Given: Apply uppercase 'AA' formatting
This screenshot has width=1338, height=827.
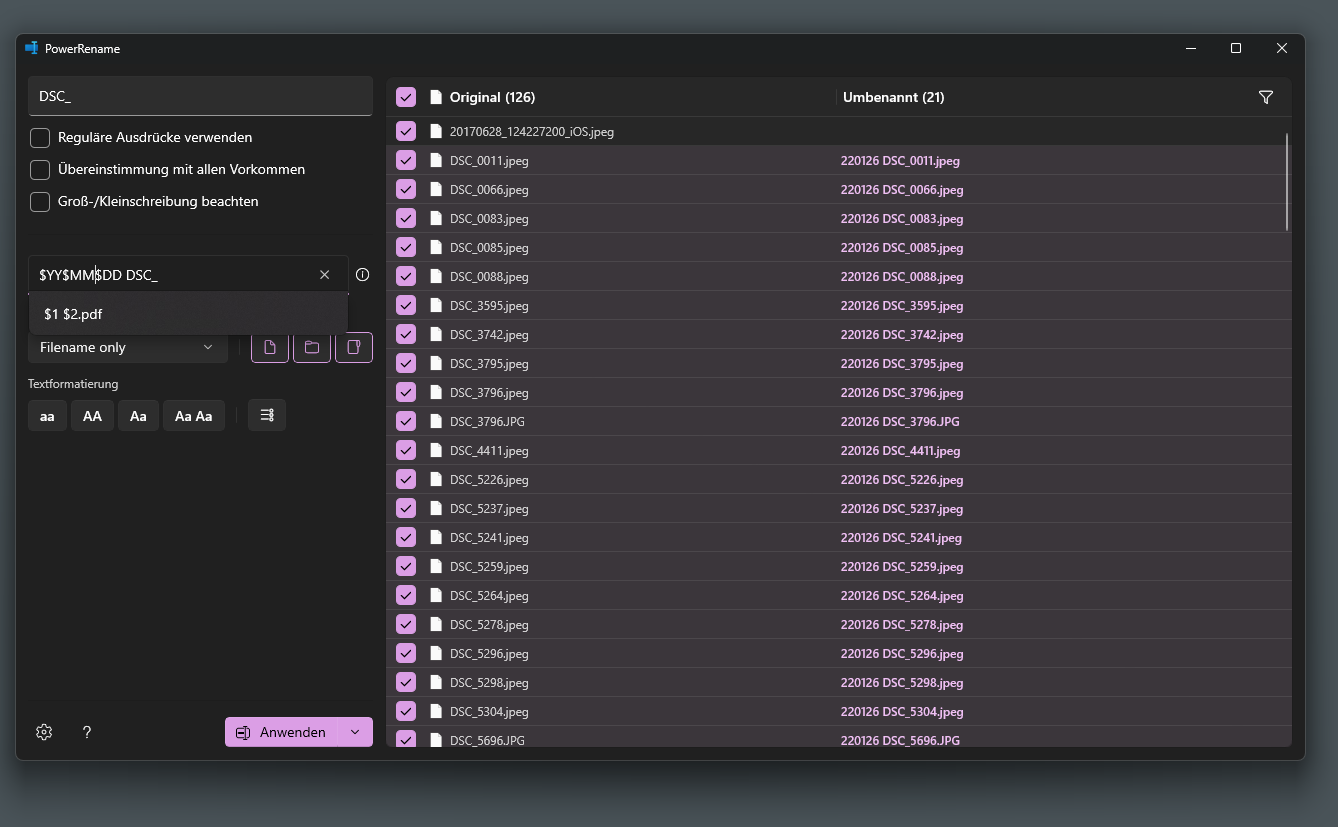Looking at the screenshot, I should click(92, 416).
